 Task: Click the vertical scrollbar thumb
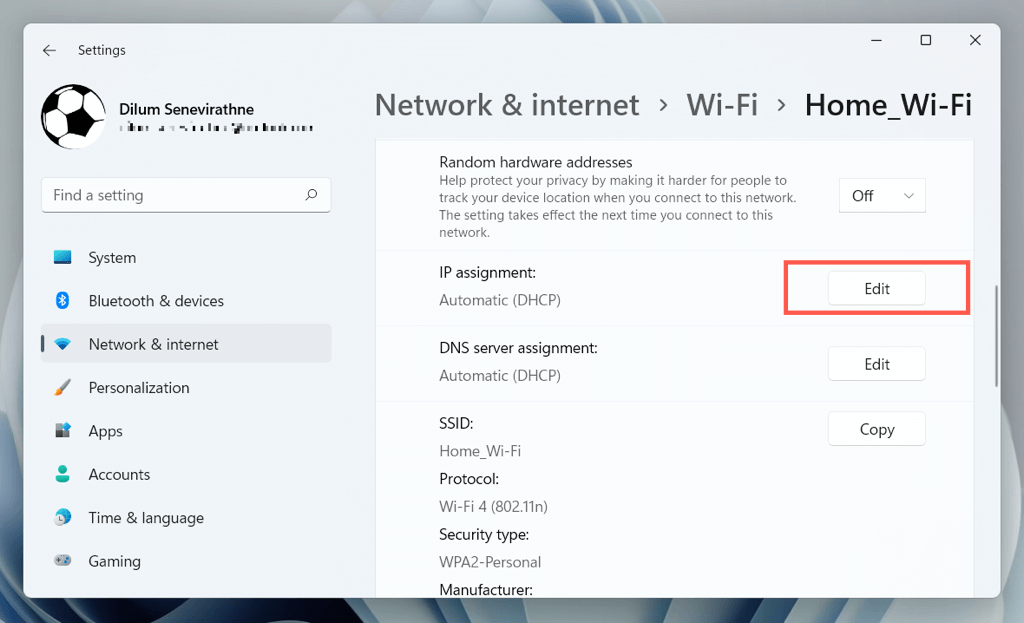click(997, 336)
